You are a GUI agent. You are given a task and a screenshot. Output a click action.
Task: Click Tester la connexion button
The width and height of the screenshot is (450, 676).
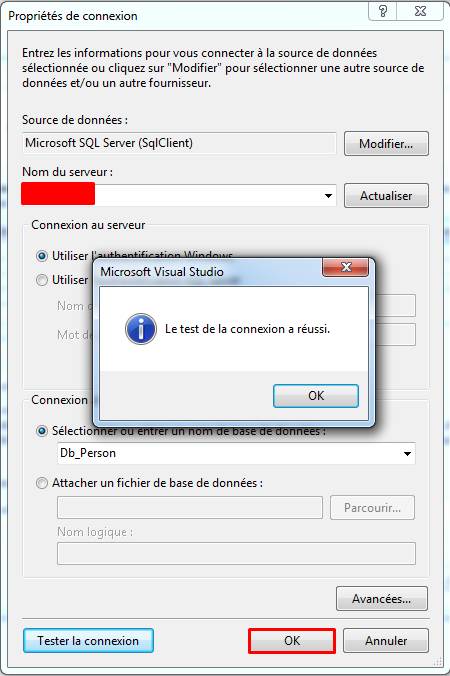[88, 641]
